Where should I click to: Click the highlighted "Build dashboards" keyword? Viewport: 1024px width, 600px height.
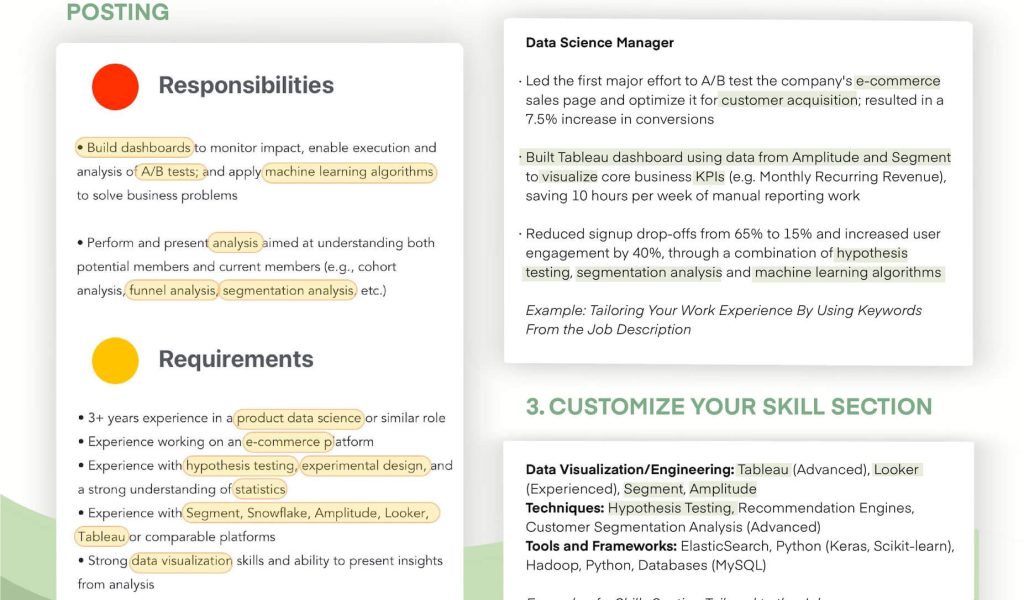pyautogui.click(x=134, y=148)
